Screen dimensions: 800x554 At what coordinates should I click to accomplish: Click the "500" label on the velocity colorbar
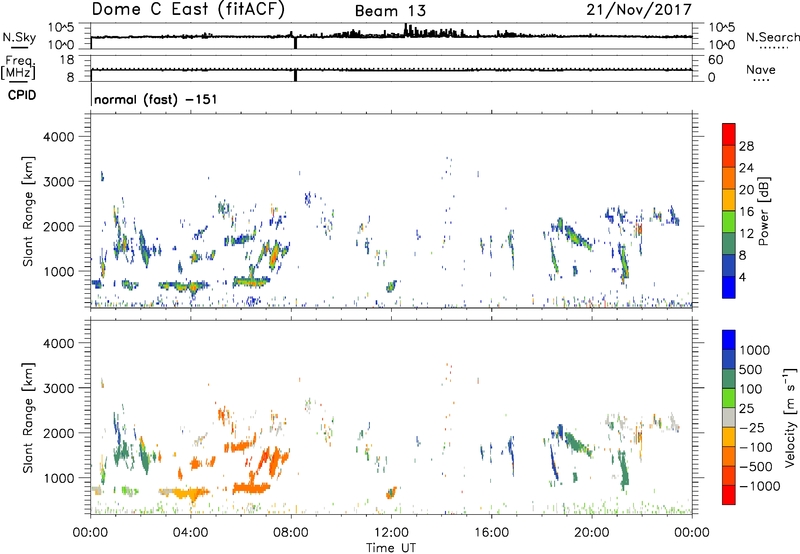(751, 369)
